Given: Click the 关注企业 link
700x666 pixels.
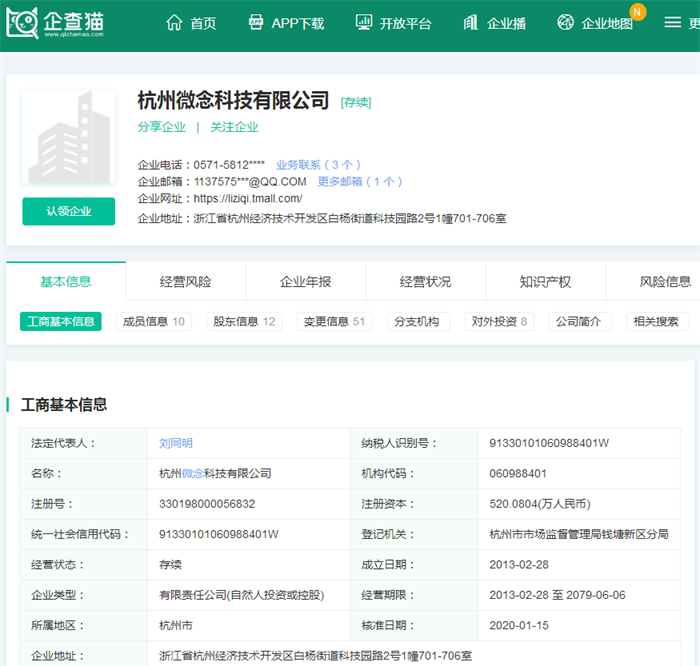Looking at the screenshot, I should coord(234,127).
